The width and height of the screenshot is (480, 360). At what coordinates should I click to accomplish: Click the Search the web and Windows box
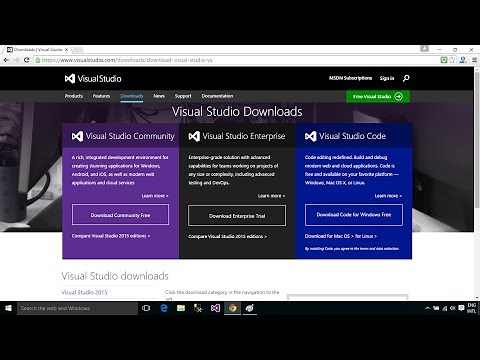point(77,308)
